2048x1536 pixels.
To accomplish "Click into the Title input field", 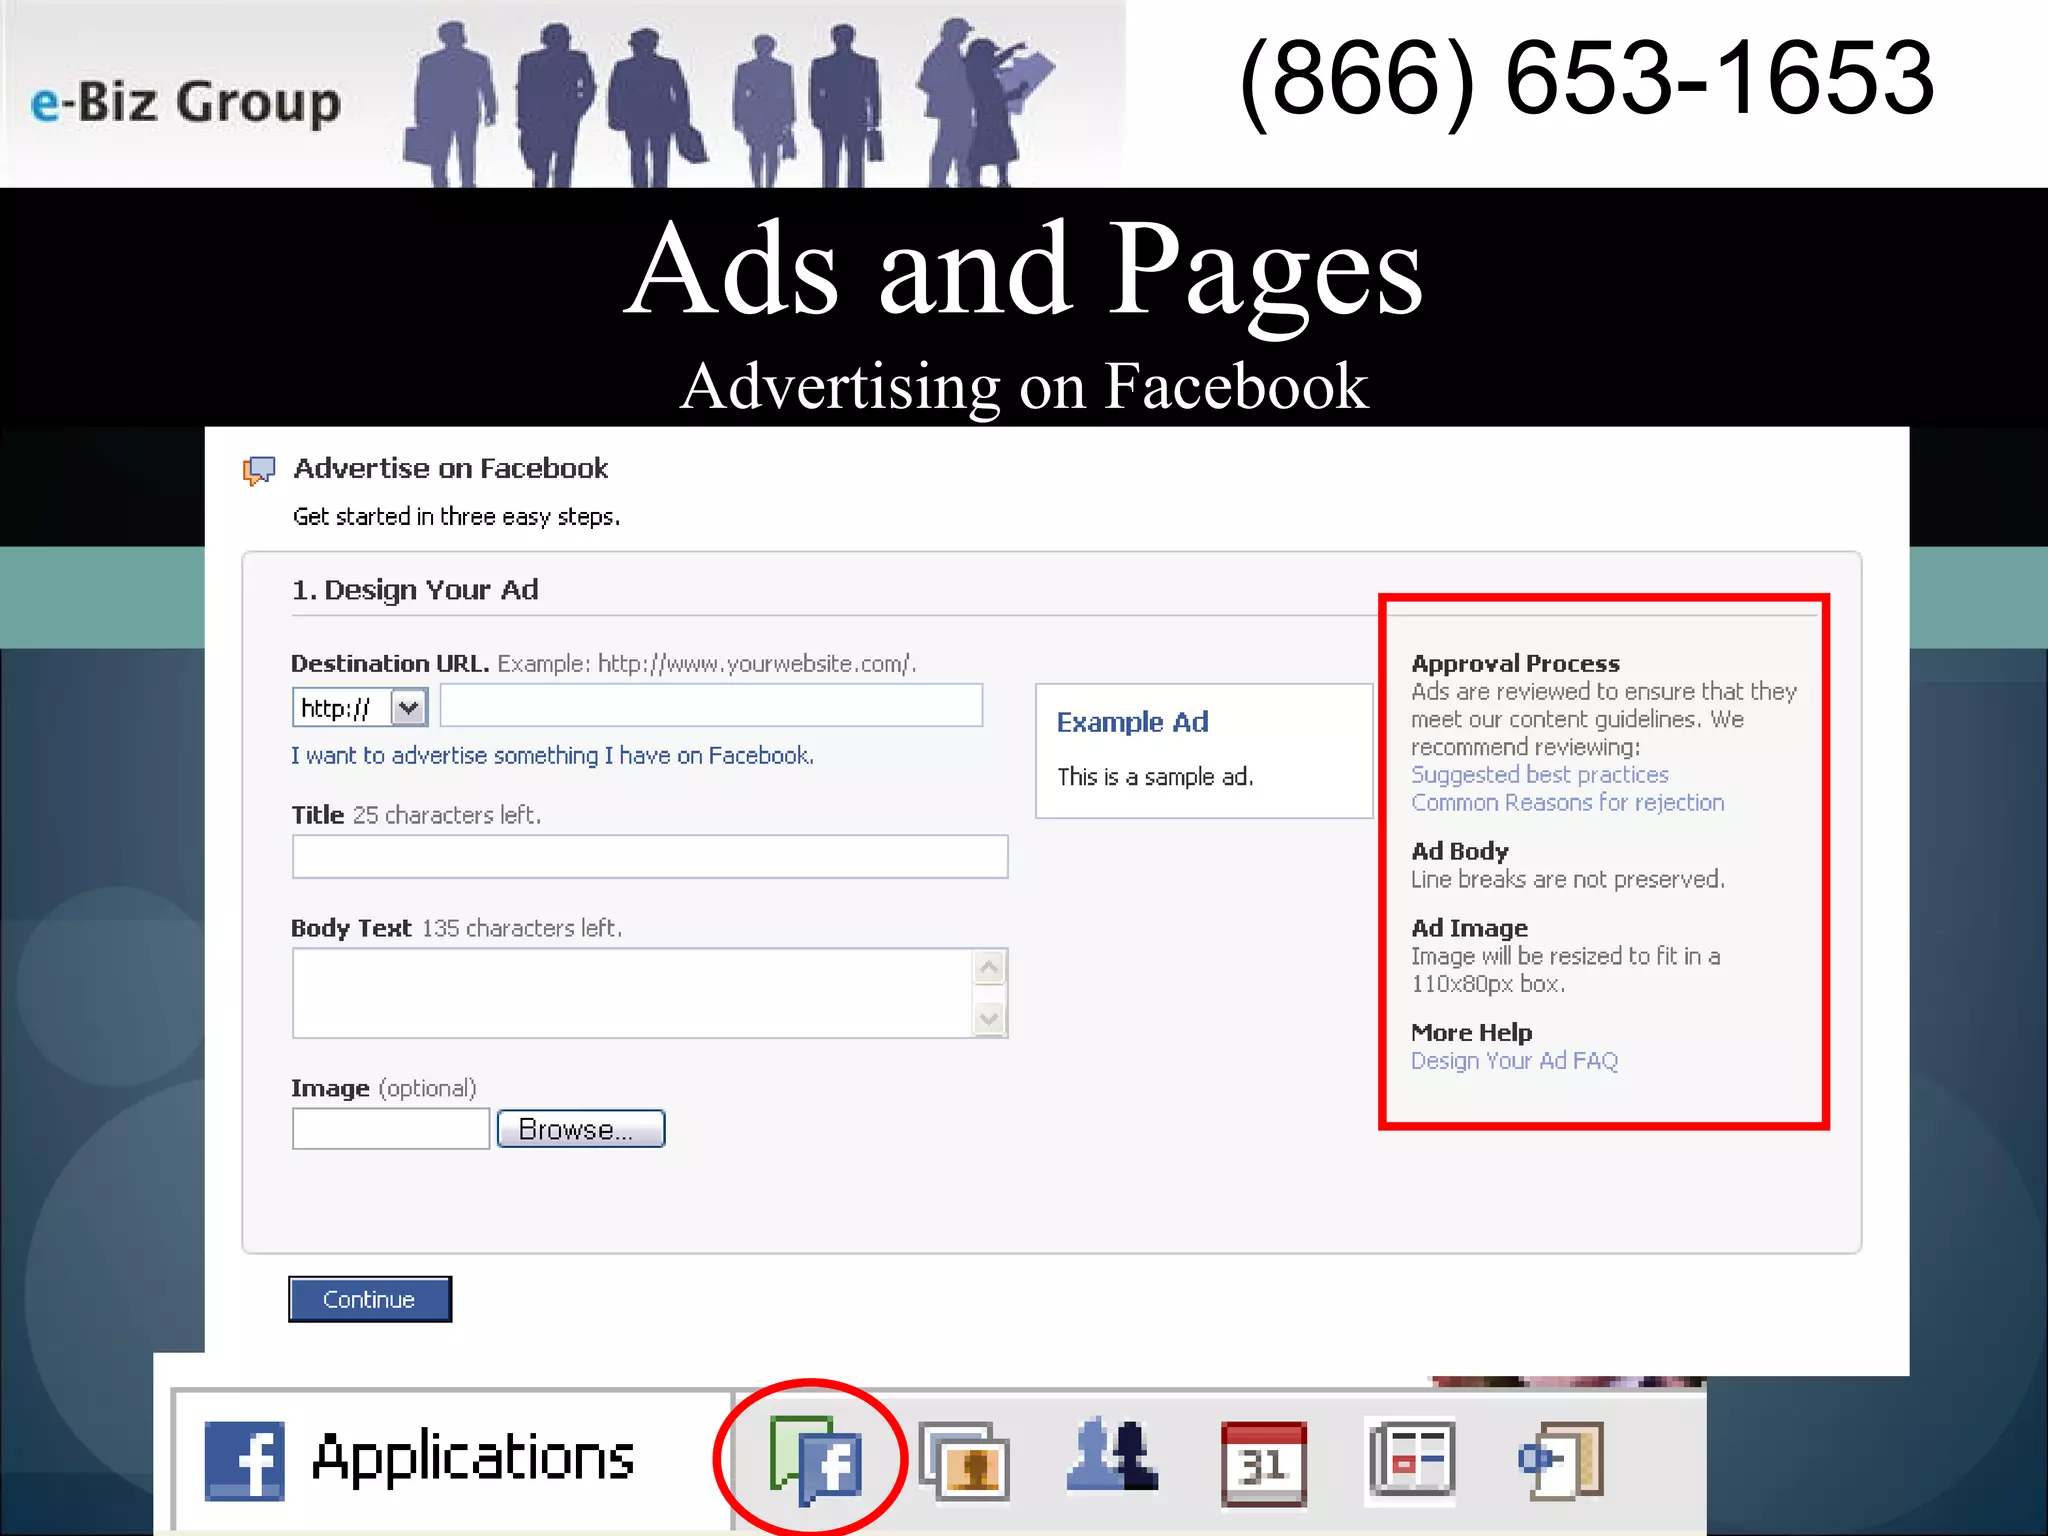I will pos(650,857).
